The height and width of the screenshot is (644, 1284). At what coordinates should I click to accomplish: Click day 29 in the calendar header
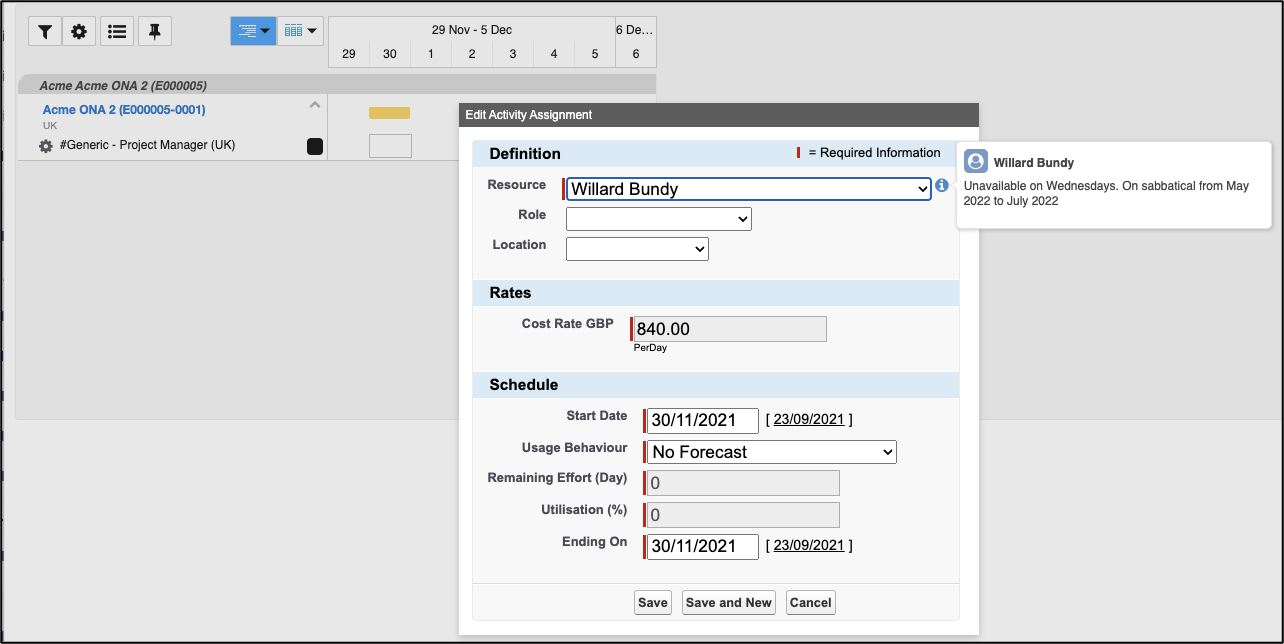pos(349,54)
